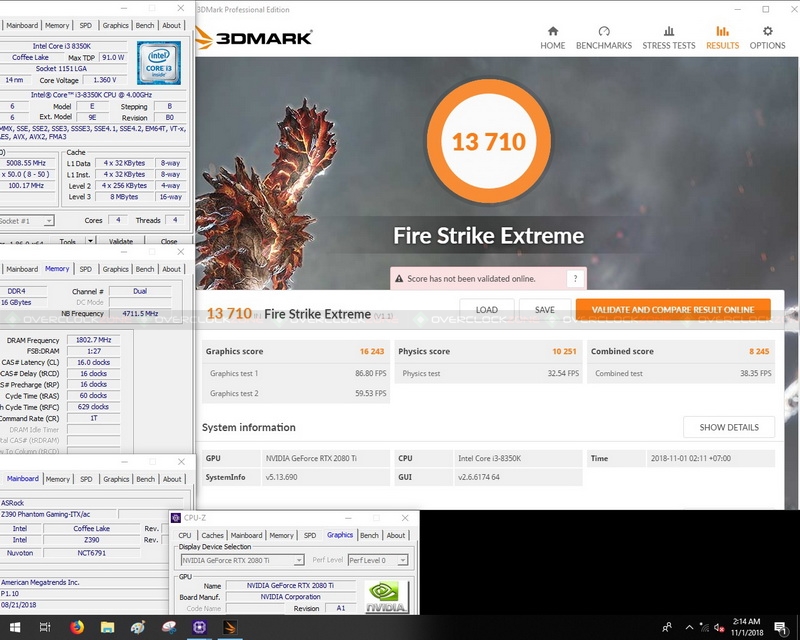The width and height of the screenshot is (800, 640).
Task: Click SHOW DETAILS for System information
Action: click(x=729, y=427)
